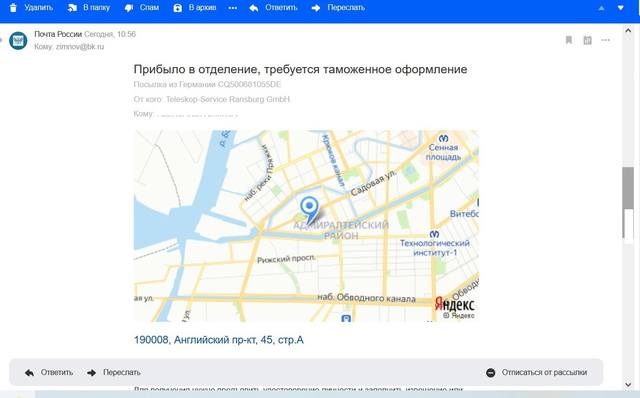Open the three-dots menu in top toolbar
The height and width of the screenshot is (398, 640).
(x=233, y=8)
